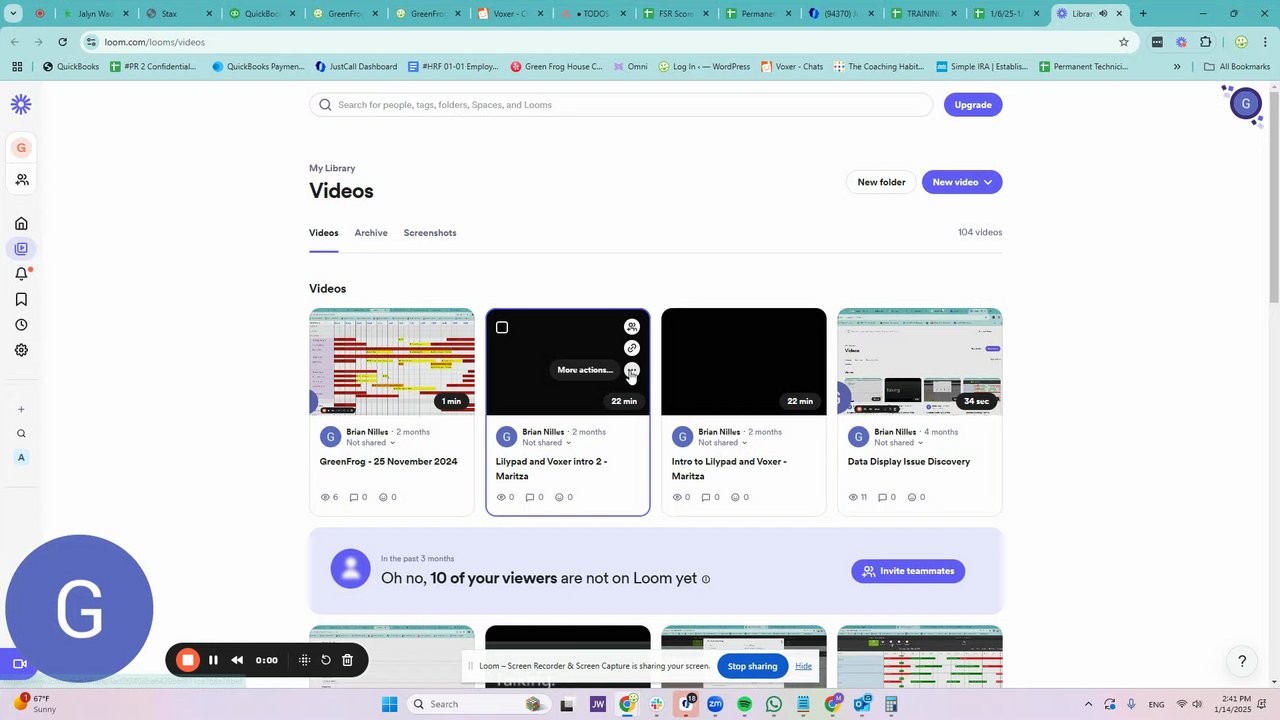Viewport: 1280px width, 720px height.
Task: Switch to the Screenshots tab
Action: point(430,233)
